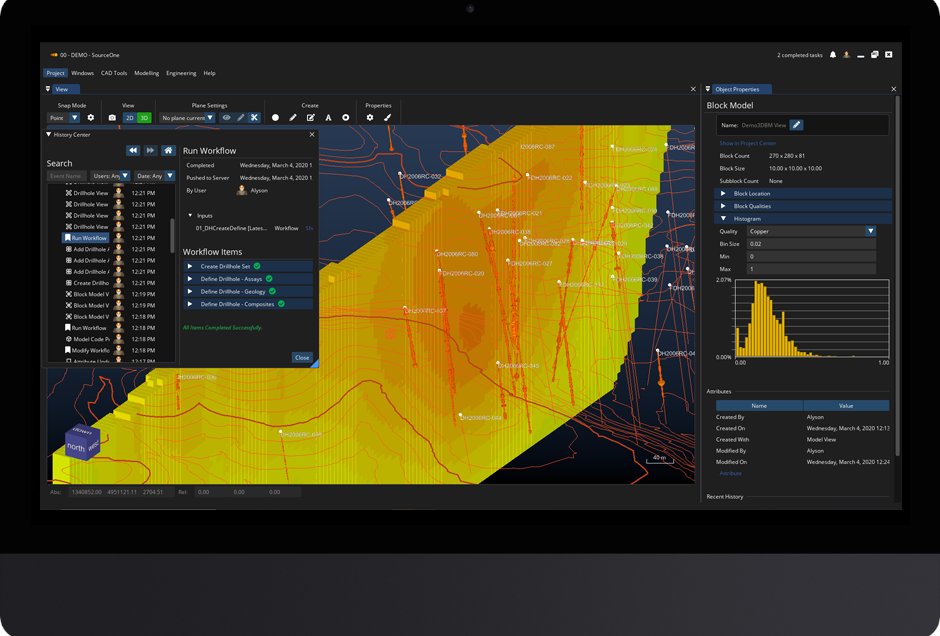
Task: Expand Define Drillhole - Geology workflow item
Action: [x=248, y=291]
